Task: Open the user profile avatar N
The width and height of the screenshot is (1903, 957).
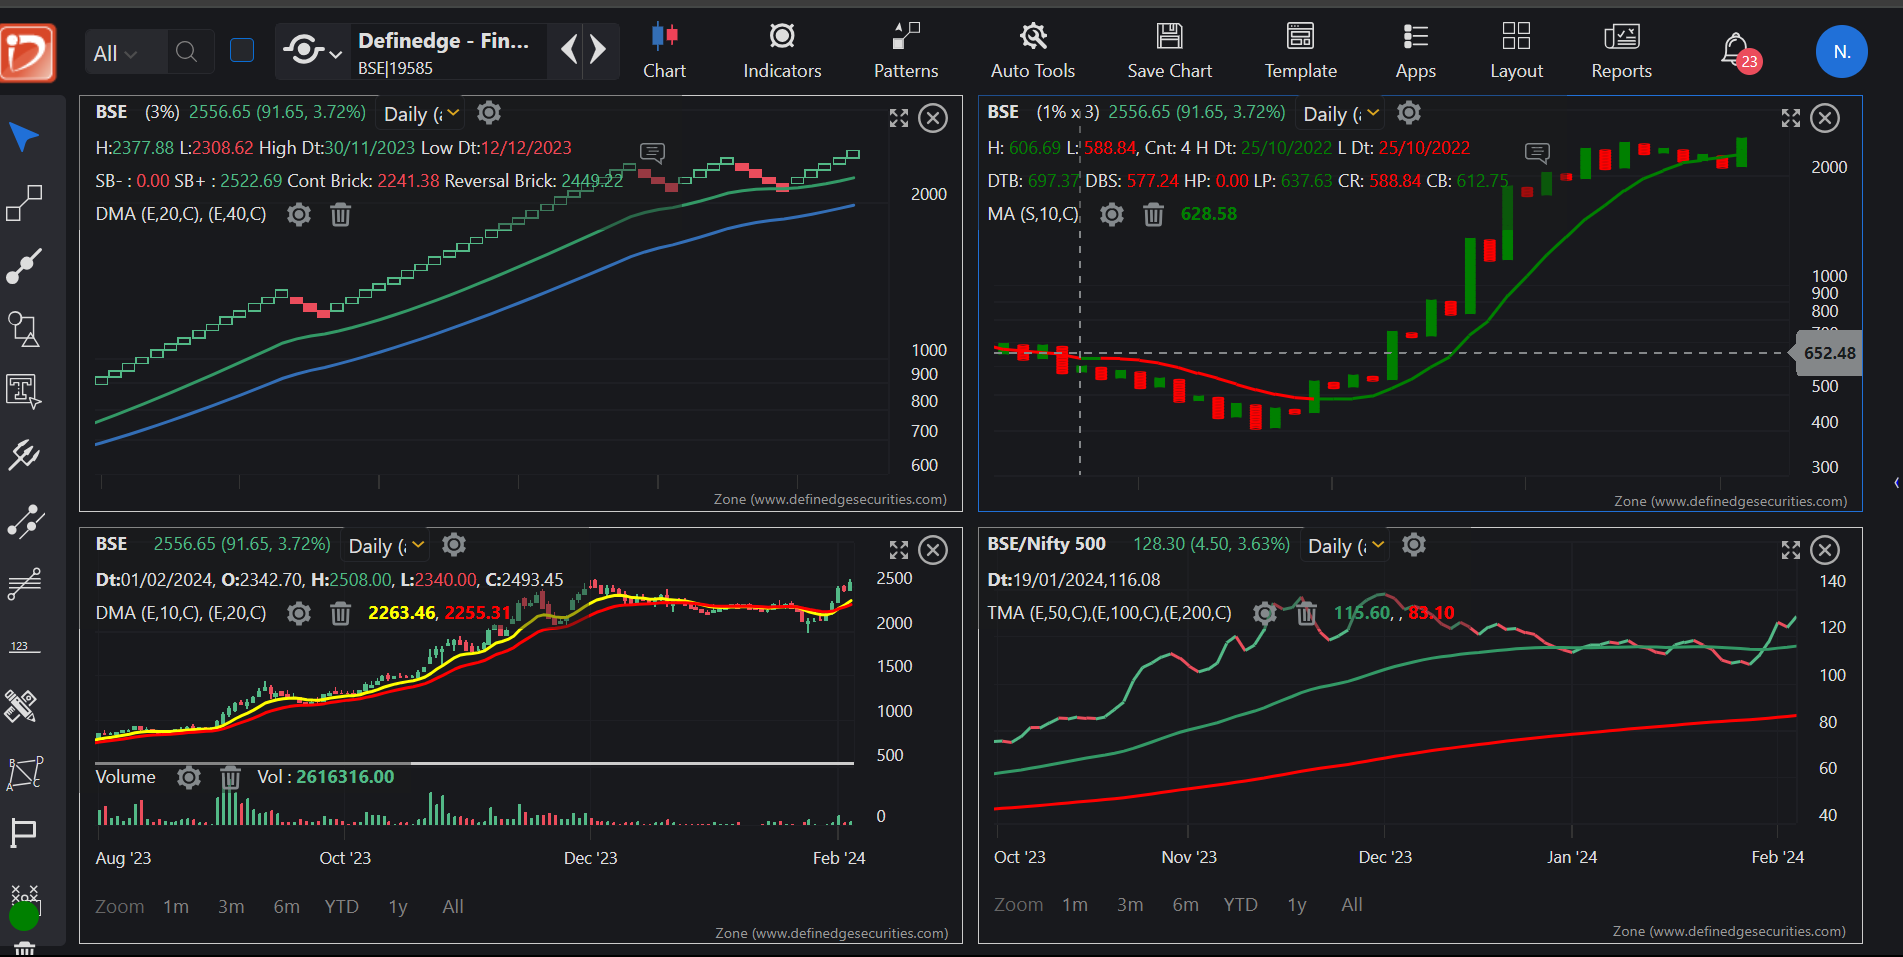Action: (x=1841, y=52)
